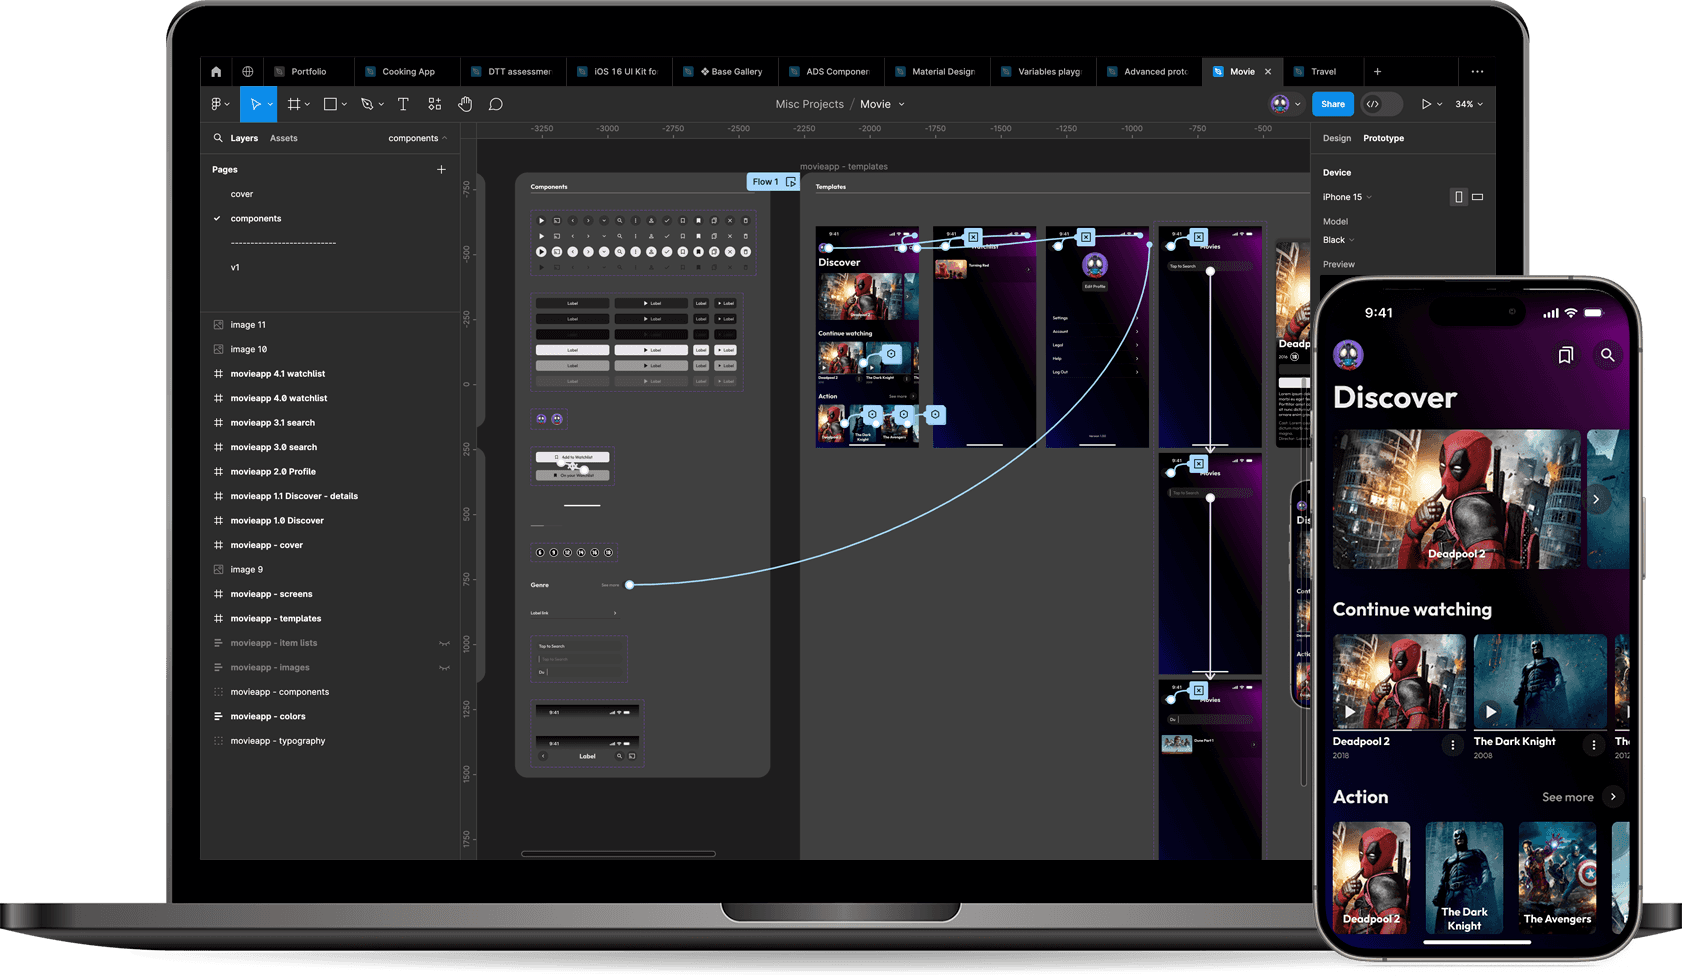Select the Pen tool

tap(367, 104)
